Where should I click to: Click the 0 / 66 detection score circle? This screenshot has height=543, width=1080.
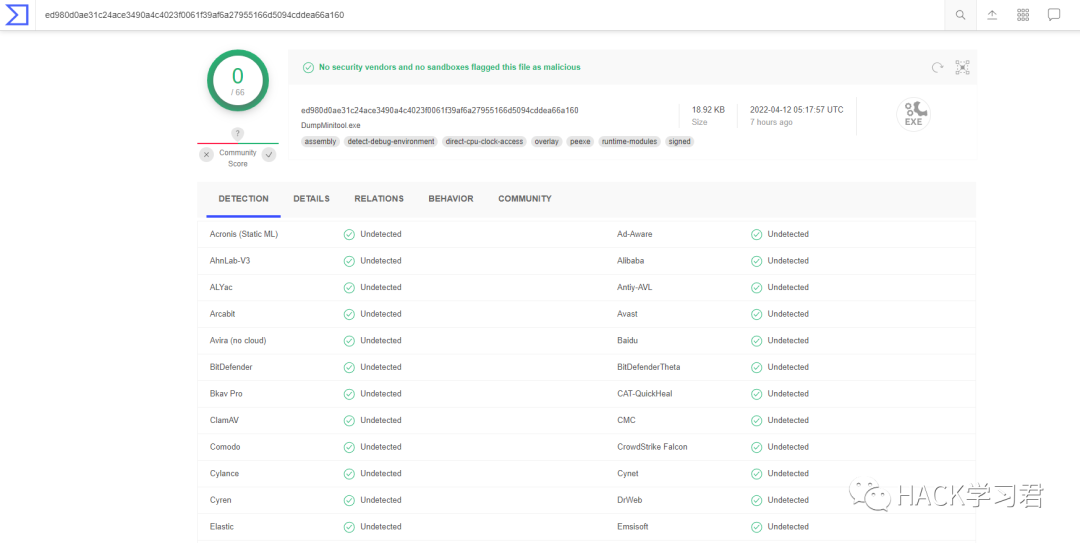tap(238, 81)
